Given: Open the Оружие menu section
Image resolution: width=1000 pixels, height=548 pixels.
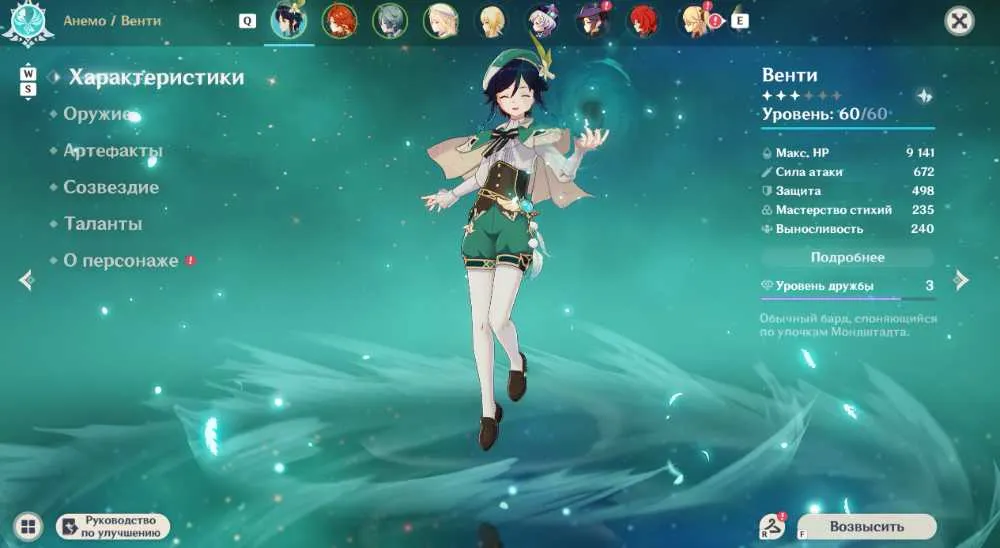Looking at the screenshot, I should (x=97, y=114).
